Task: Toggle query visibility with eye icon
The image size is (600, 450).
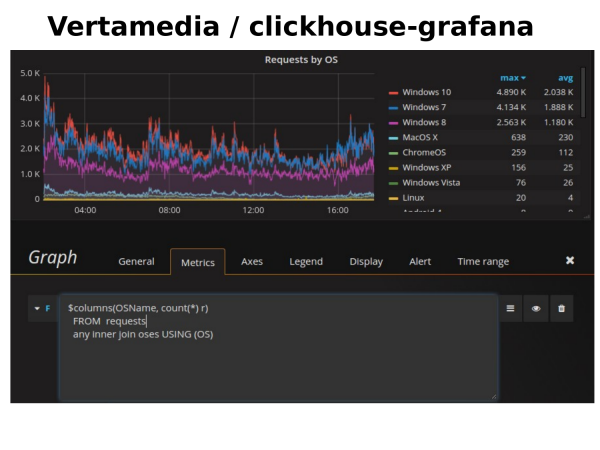Action: coord(536,309)
